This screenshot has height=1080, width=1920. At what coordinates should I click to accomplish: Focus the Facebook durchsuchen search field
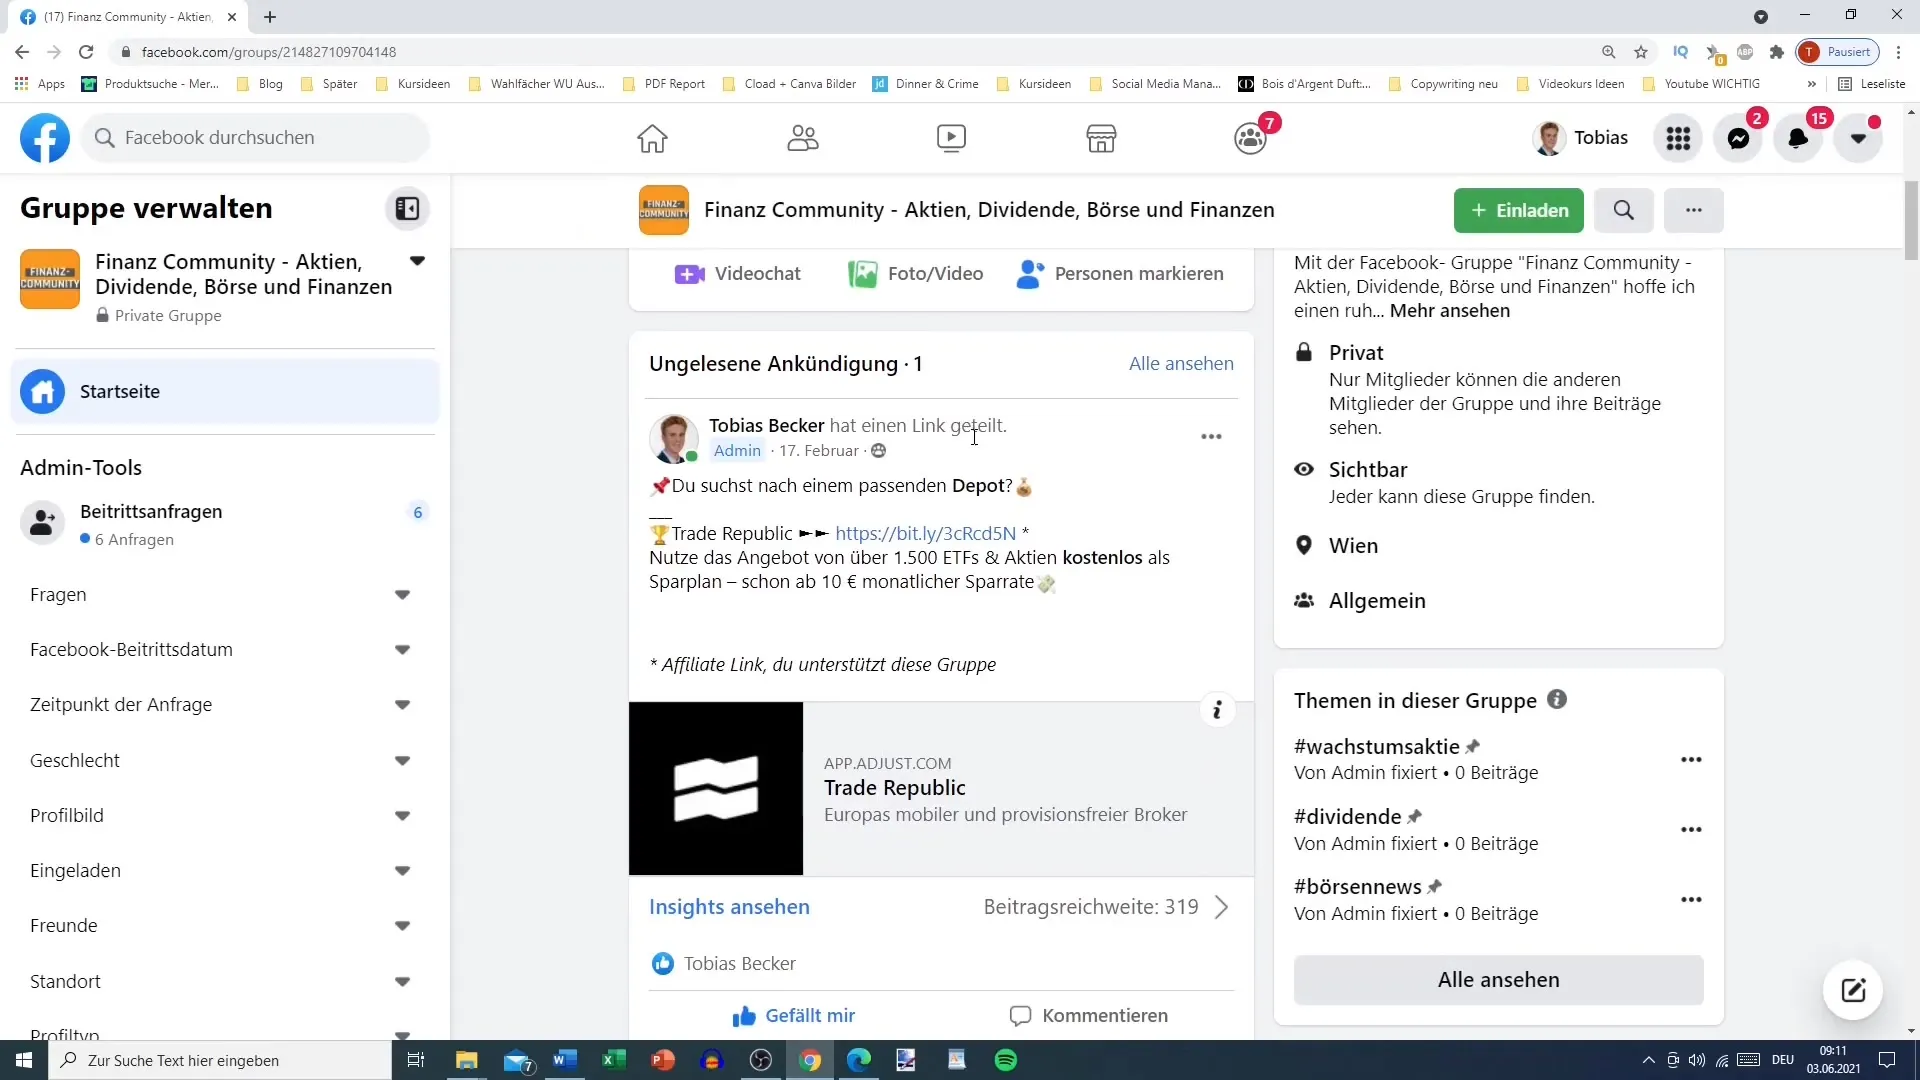point(256,138)
